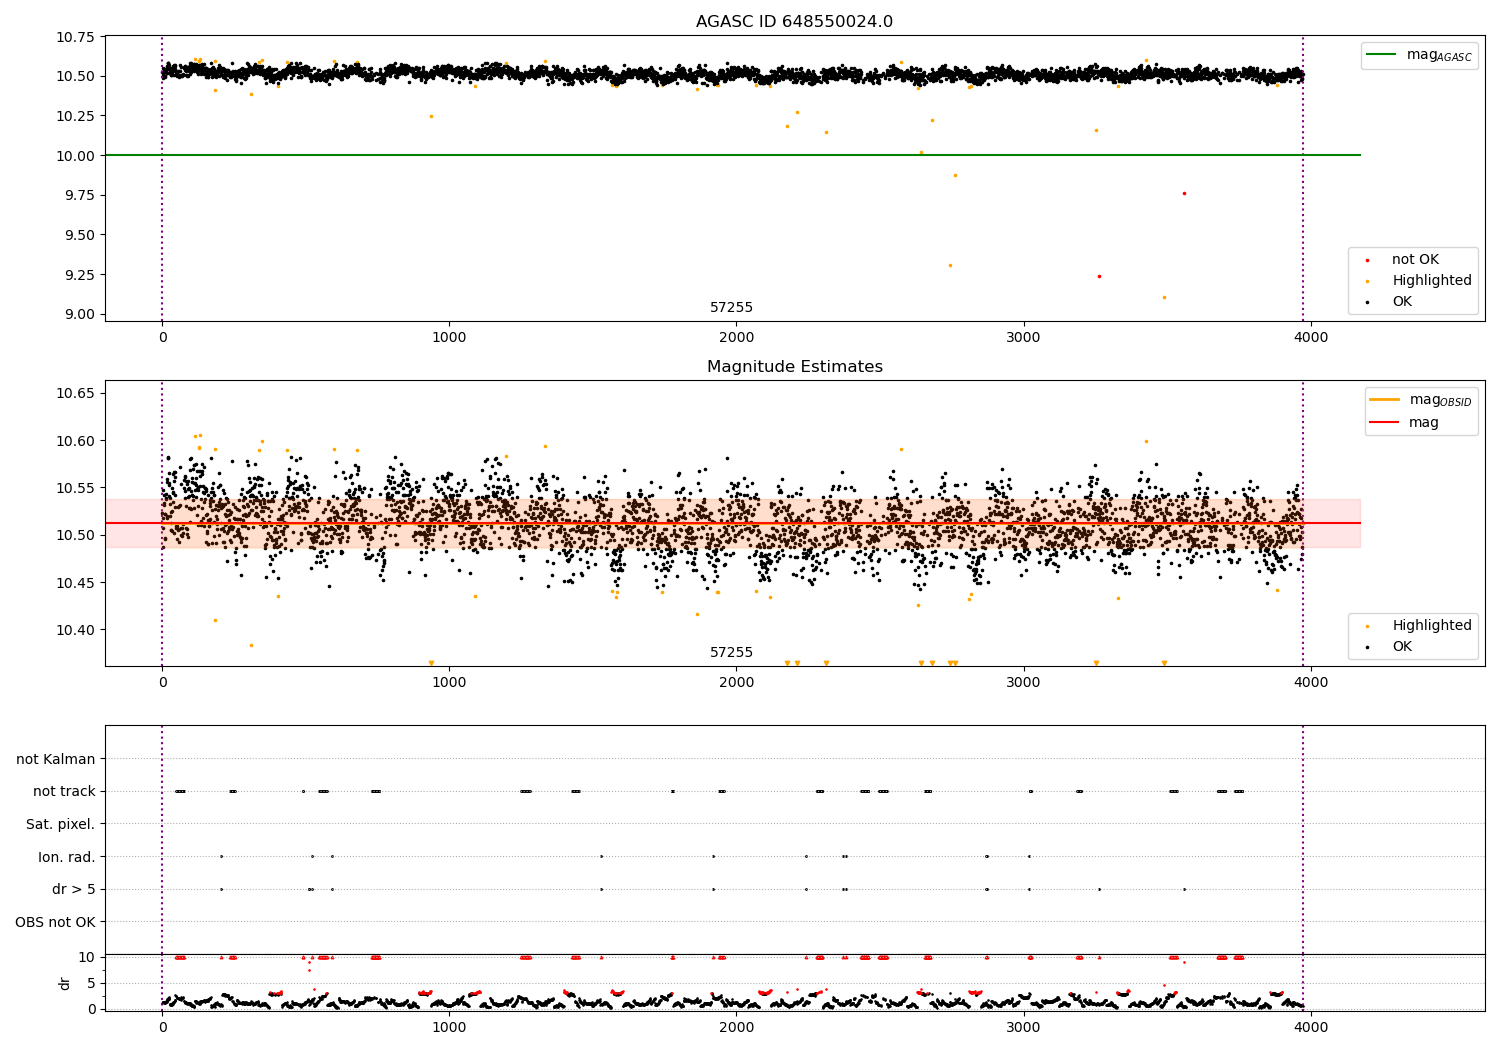Click the red 'mag' legend entry in middle plot
Viewport: 1500px width, 1050px height.
tap(1423, 423)
